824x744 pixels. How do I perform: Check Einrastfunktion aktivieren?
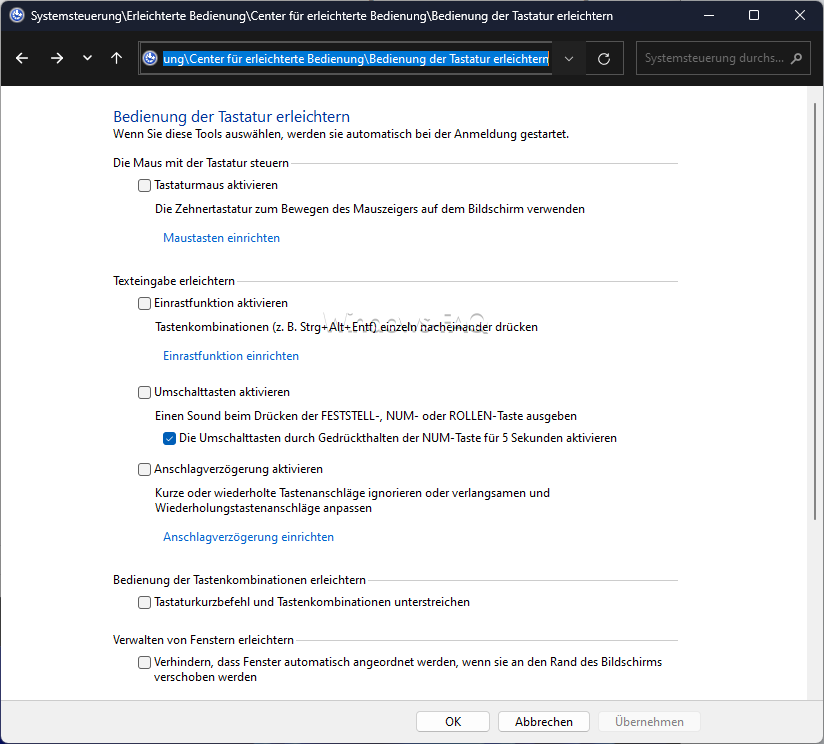click(144, 304)
